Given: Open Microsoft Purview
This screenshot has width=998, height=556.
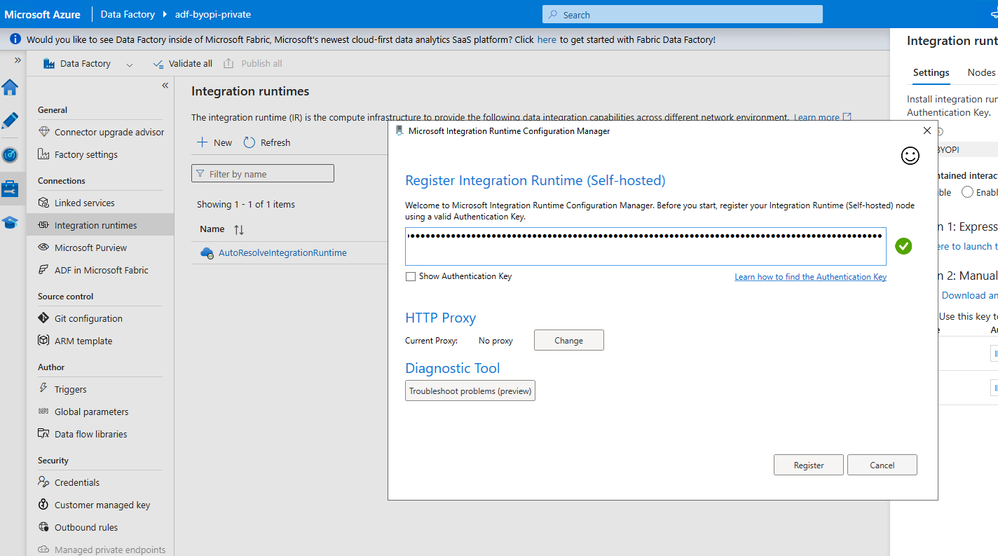Looking at the screenshot, I should 82,247.
